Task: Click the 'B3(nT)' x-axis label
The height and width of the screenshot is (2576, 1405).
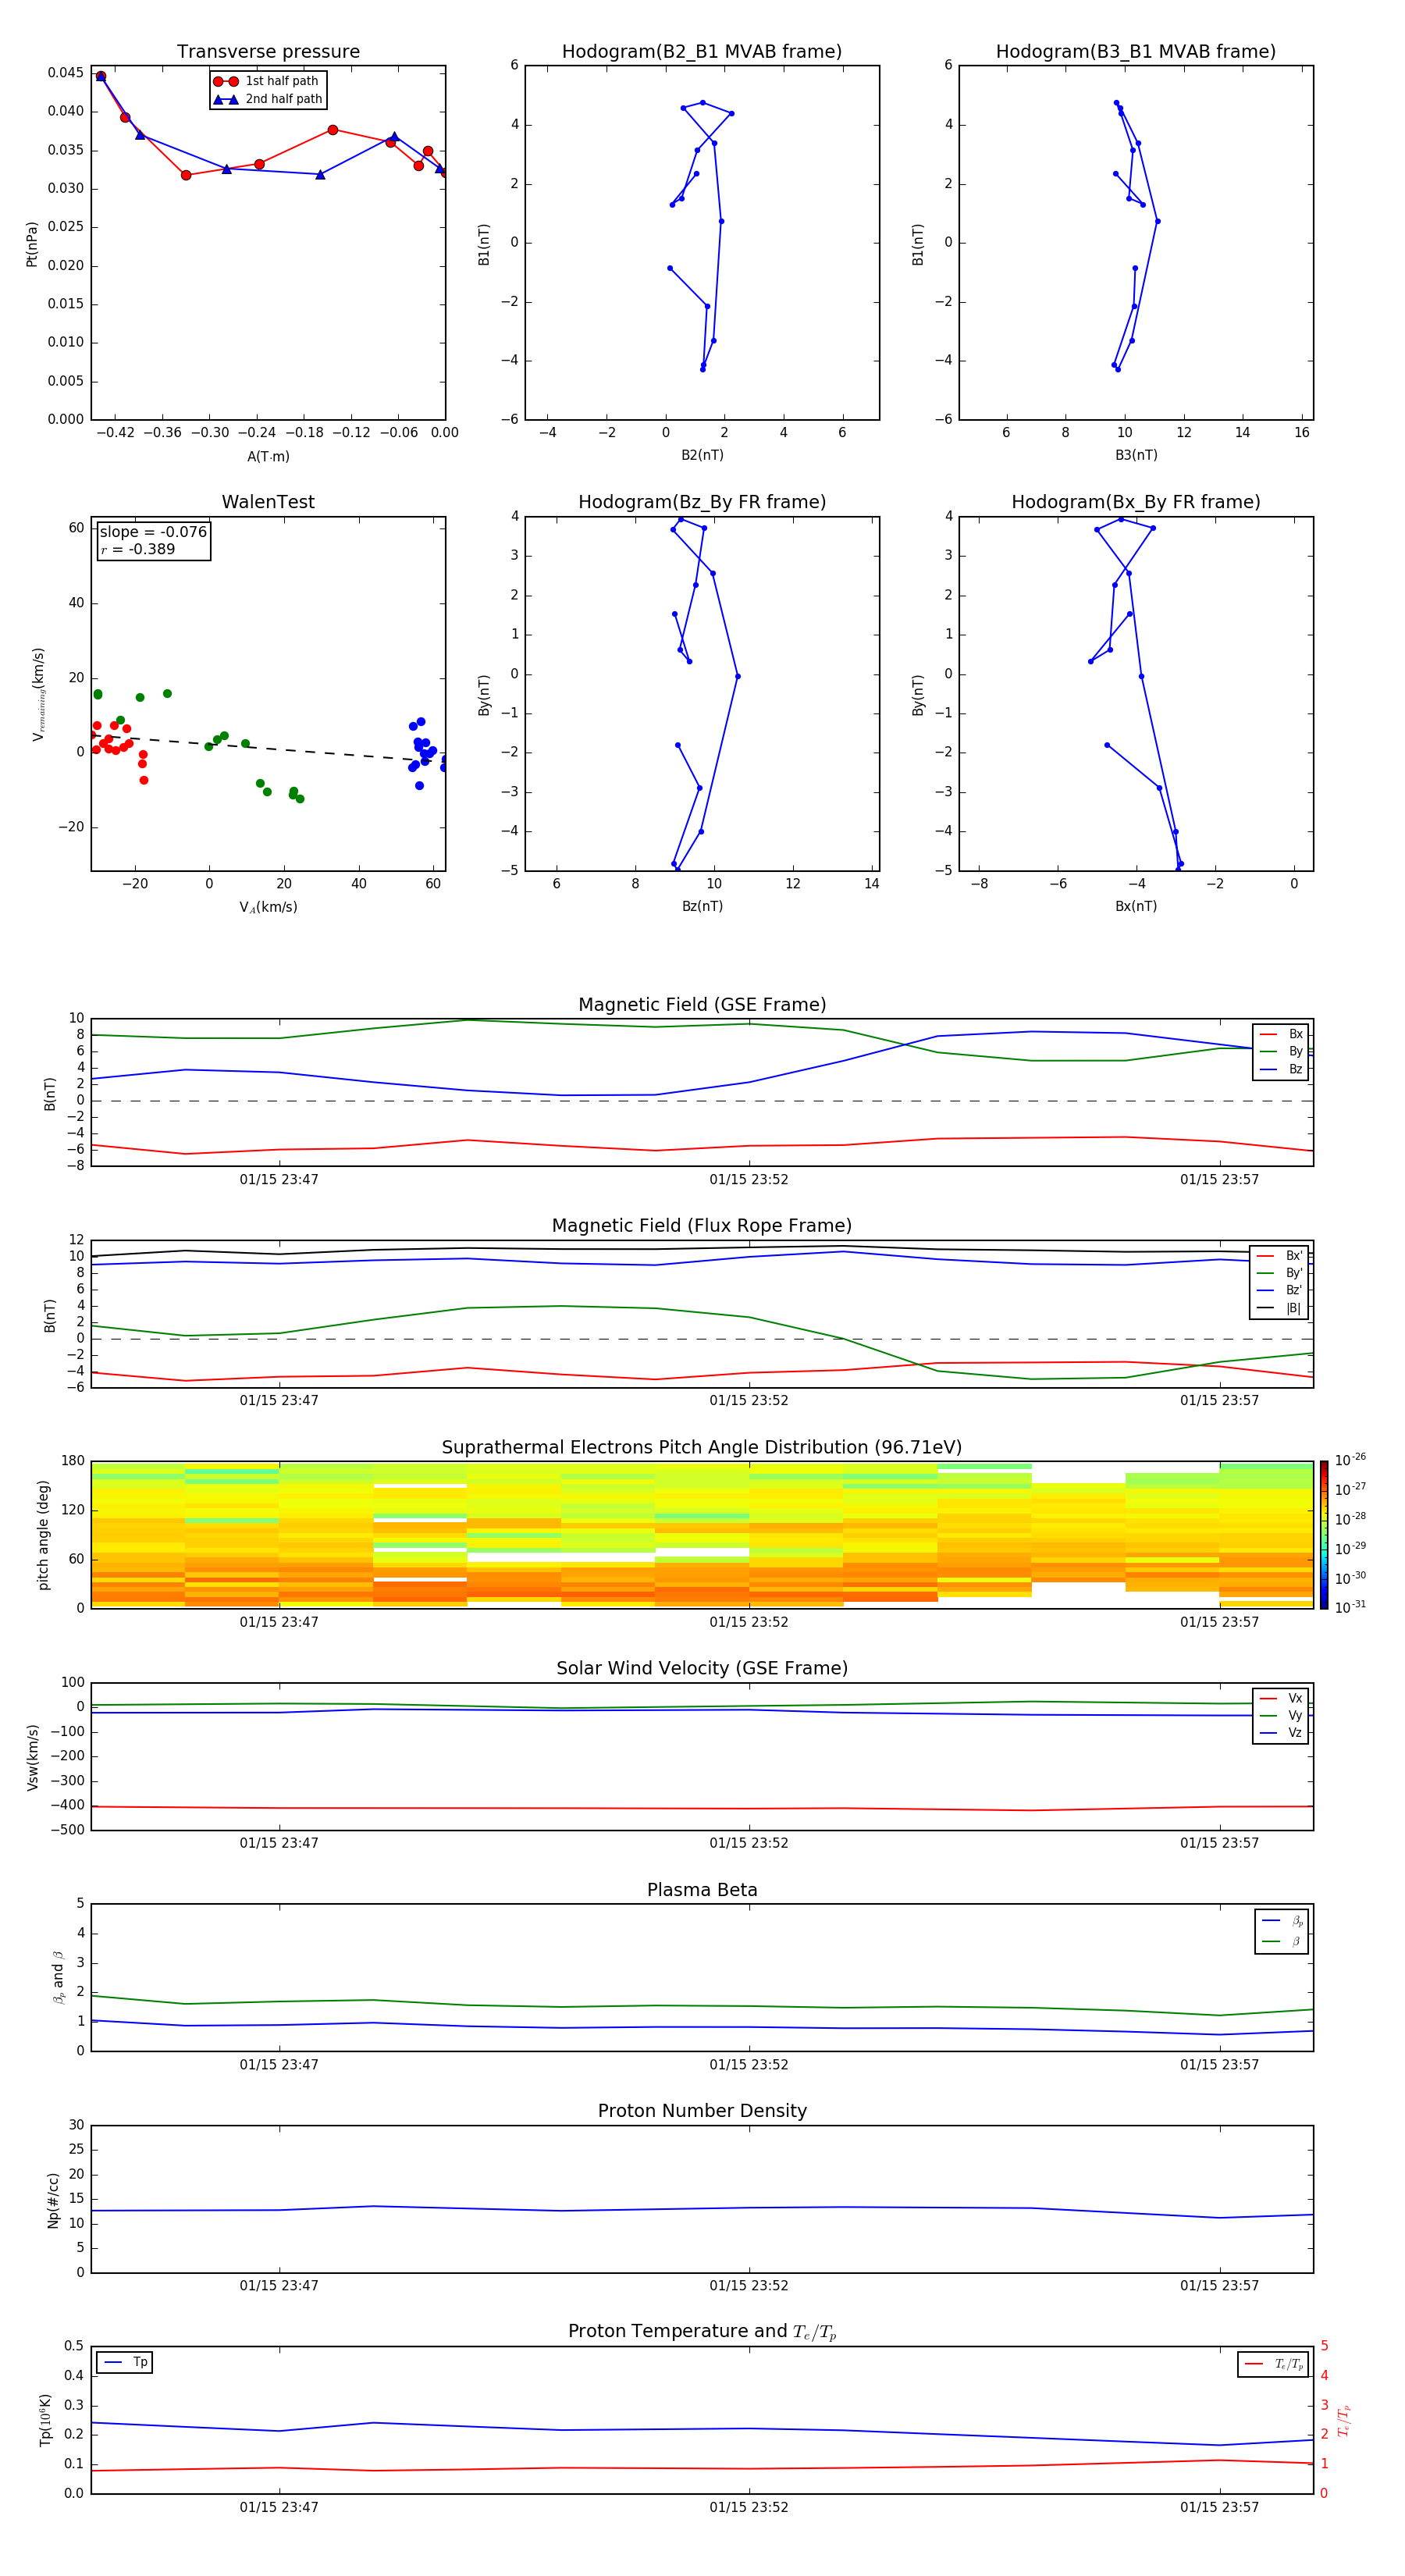Action: pos(1136,455)
